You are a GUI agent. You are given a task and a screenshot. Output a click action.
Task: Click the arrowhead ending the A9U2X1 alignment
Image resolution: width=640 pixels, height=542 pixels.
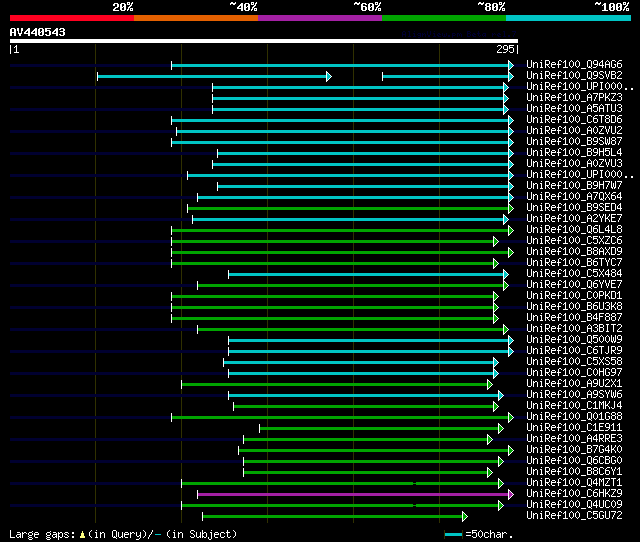point(490,384)
